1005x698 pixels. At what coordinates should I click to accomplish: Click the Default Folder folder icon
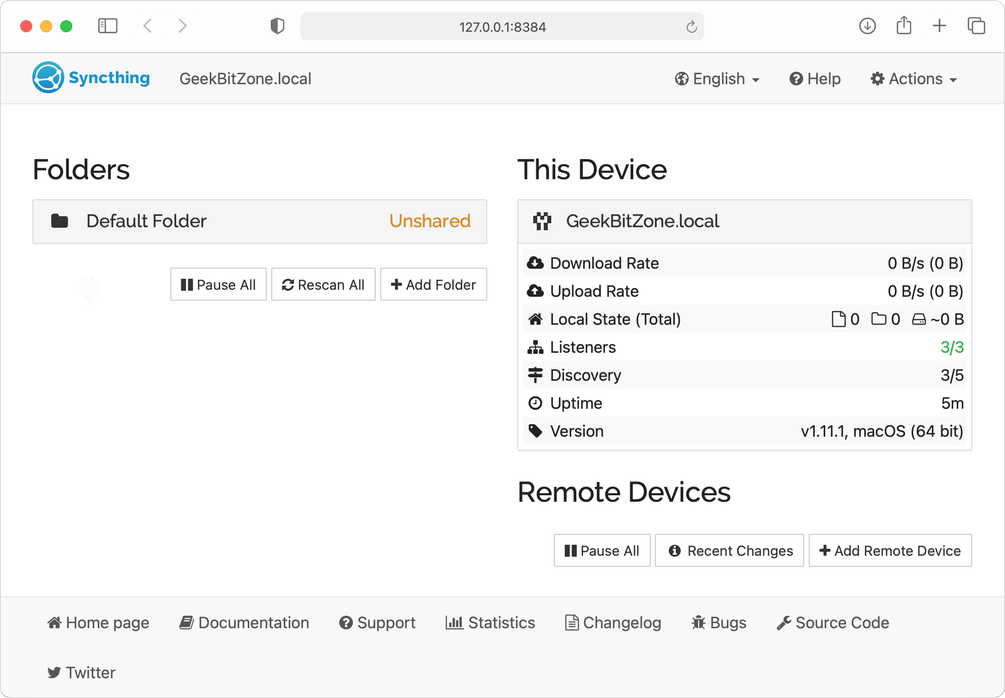pyautogui.click(x=60, y=221)
